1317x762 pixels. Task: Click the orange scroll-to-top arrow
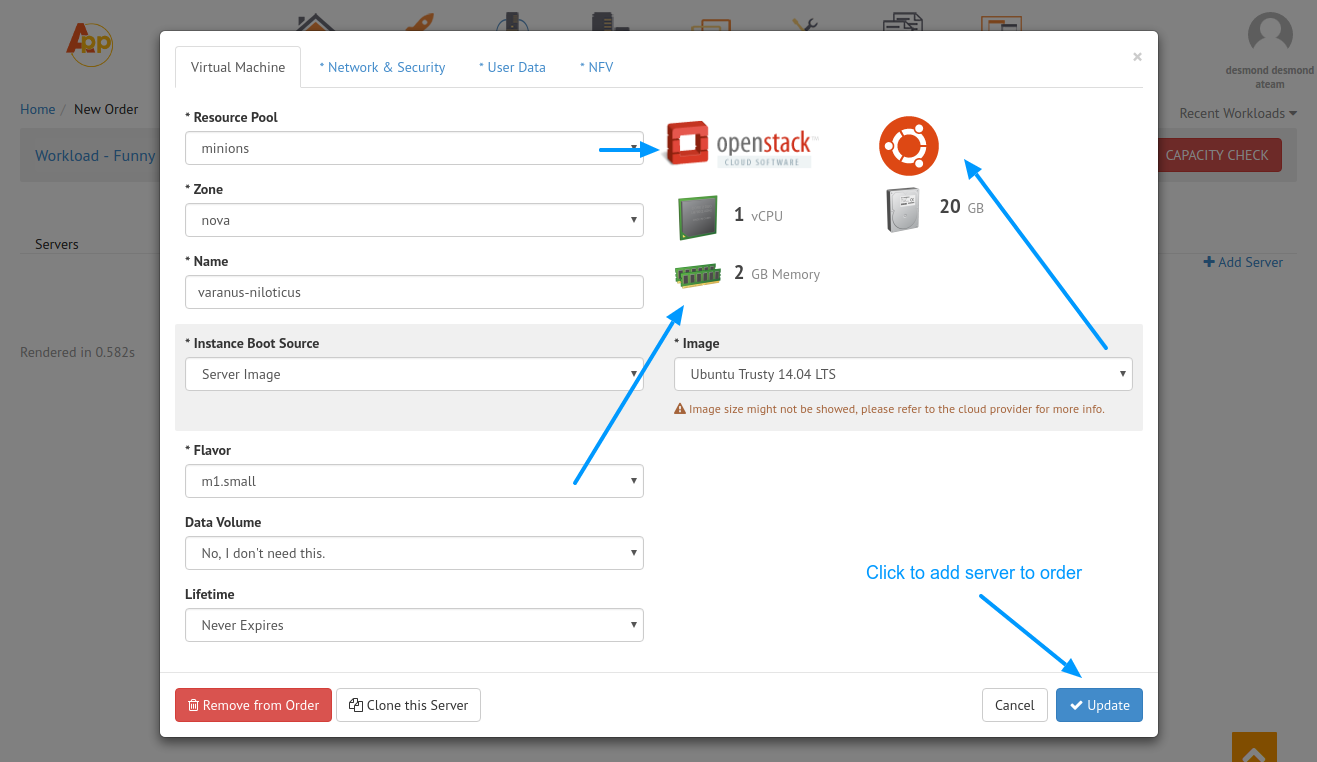[1255, 747]
